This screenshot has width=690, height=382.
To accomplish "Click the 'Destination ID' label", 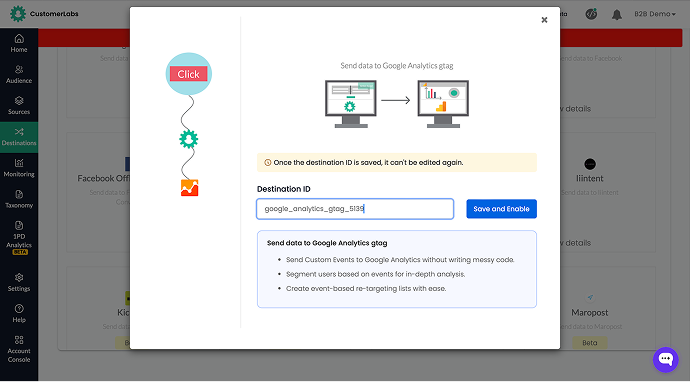I will point(283,189).
